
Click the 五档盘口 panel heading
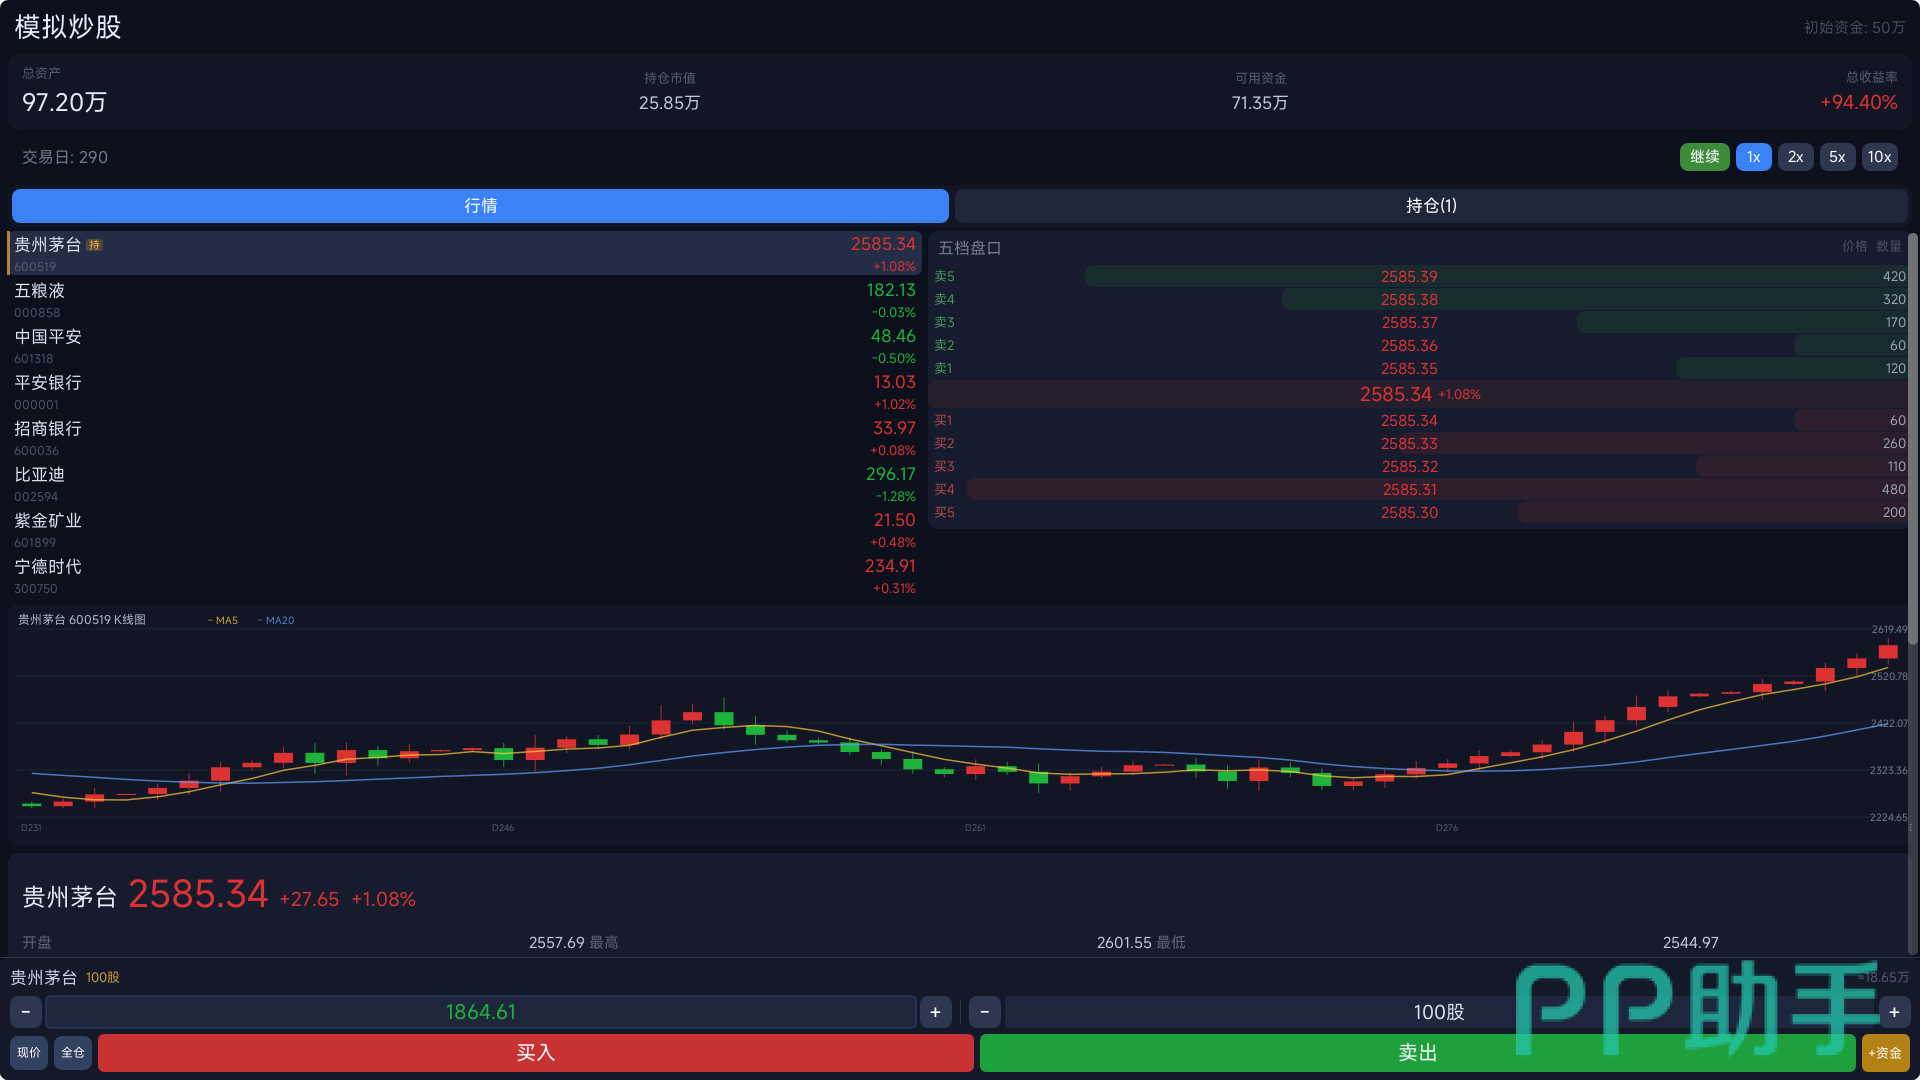pos(970,248)
